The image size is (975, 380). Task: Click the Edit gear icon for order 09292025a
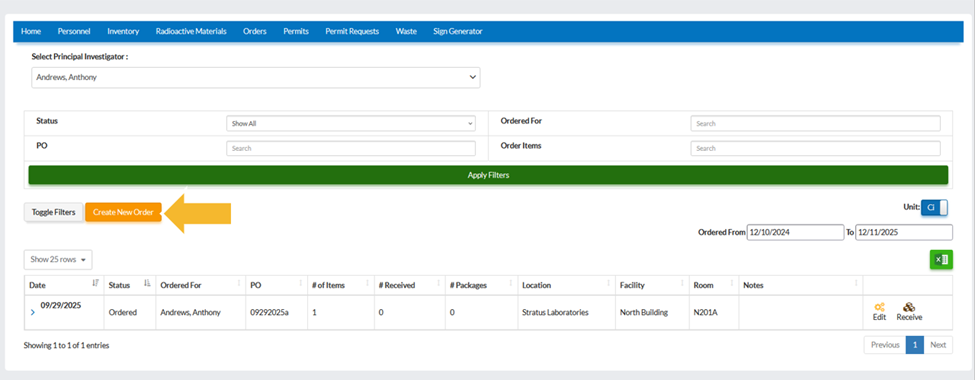[879, 307]
